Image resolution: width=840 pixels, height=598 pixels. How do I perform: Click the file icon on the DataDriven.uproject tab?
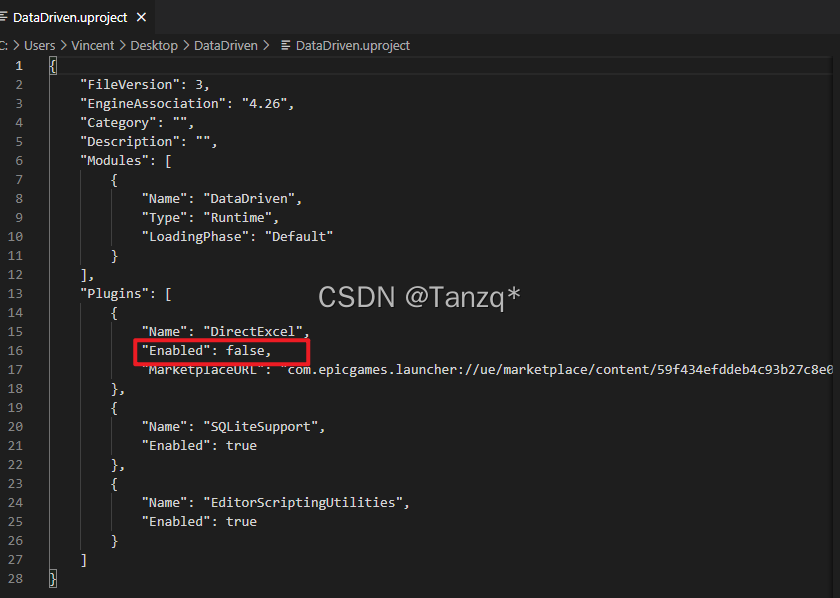coord(3,17)
